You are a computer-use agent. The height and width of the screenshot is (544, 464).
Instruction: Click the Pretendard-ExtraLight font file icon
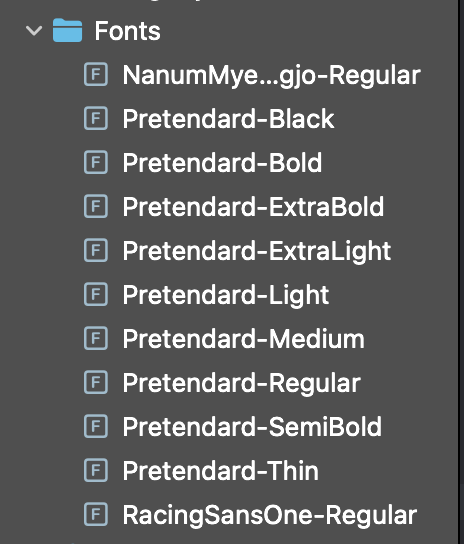(96, 250)
